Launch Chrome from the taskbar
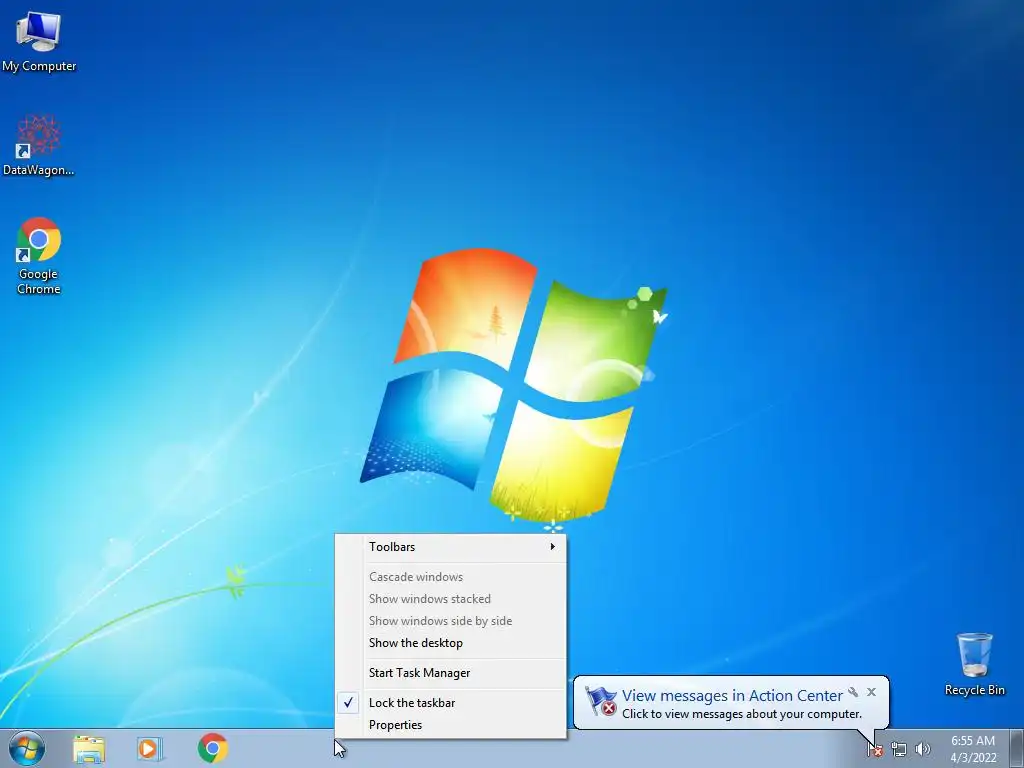The width and height of the screenshot is (1024, 768). [212, 748]
